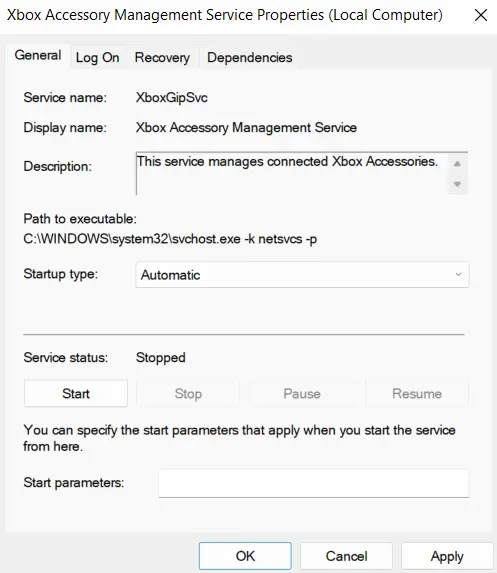The width and height of the screenshot is (497, 573).
Task: Start the Xbox Accessory service
Action: coord(76,394)
